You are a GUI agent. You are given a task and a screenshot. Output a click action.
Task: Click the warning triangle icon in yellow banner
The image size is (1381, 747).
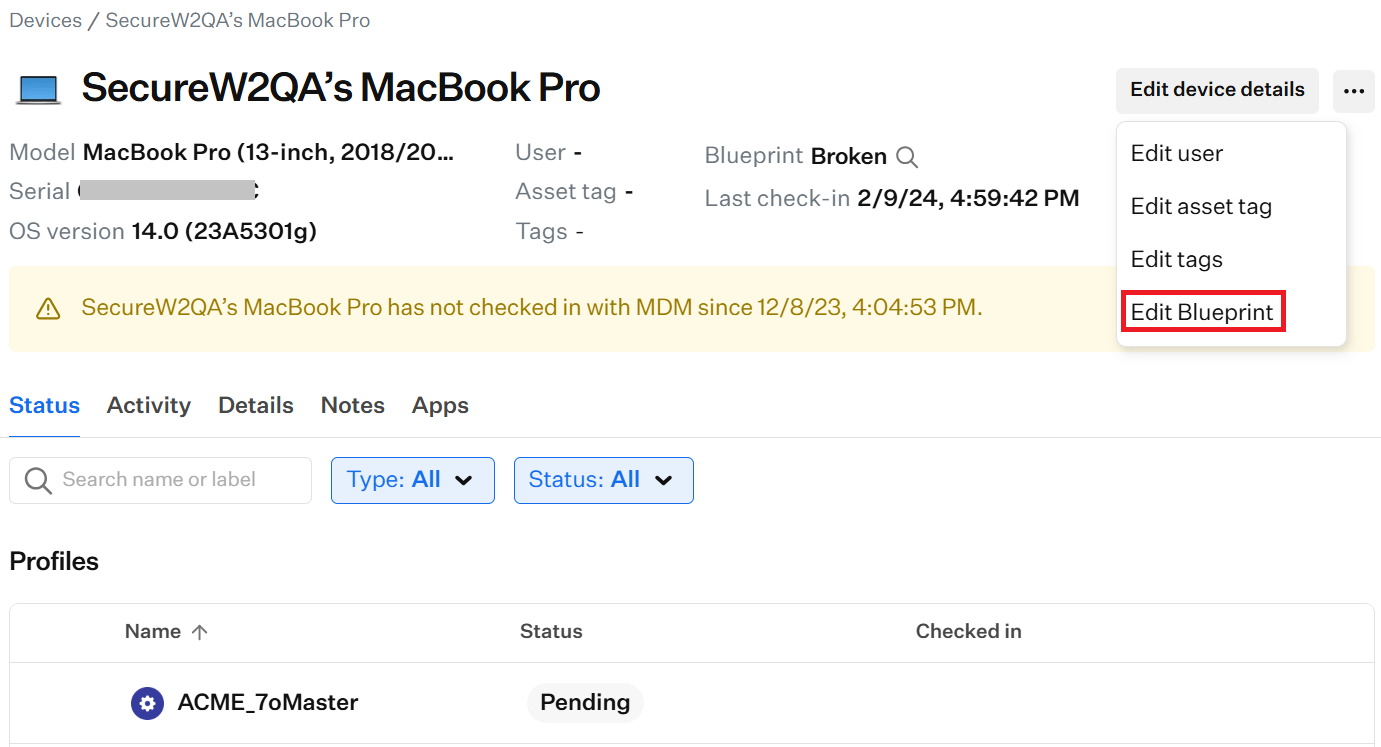[48, 309]
